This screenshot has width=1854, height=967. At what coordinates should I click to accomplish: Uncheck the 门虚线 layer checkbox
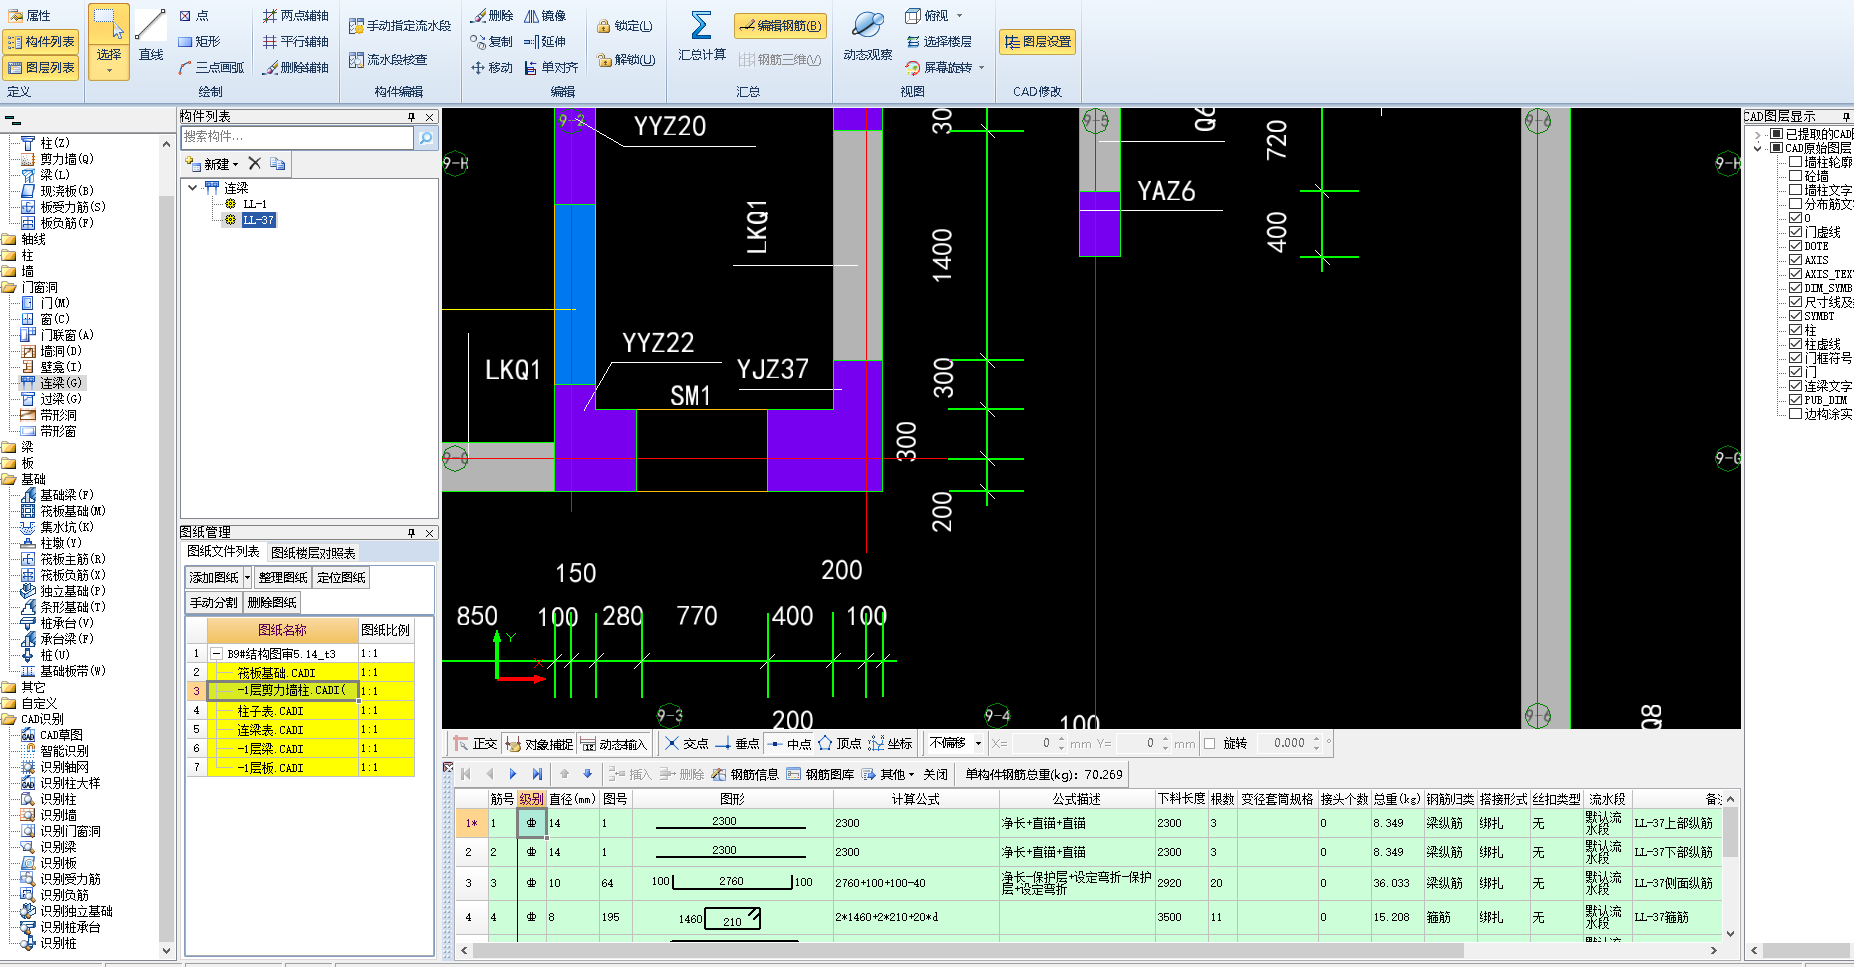click(x=1796, y=232)
